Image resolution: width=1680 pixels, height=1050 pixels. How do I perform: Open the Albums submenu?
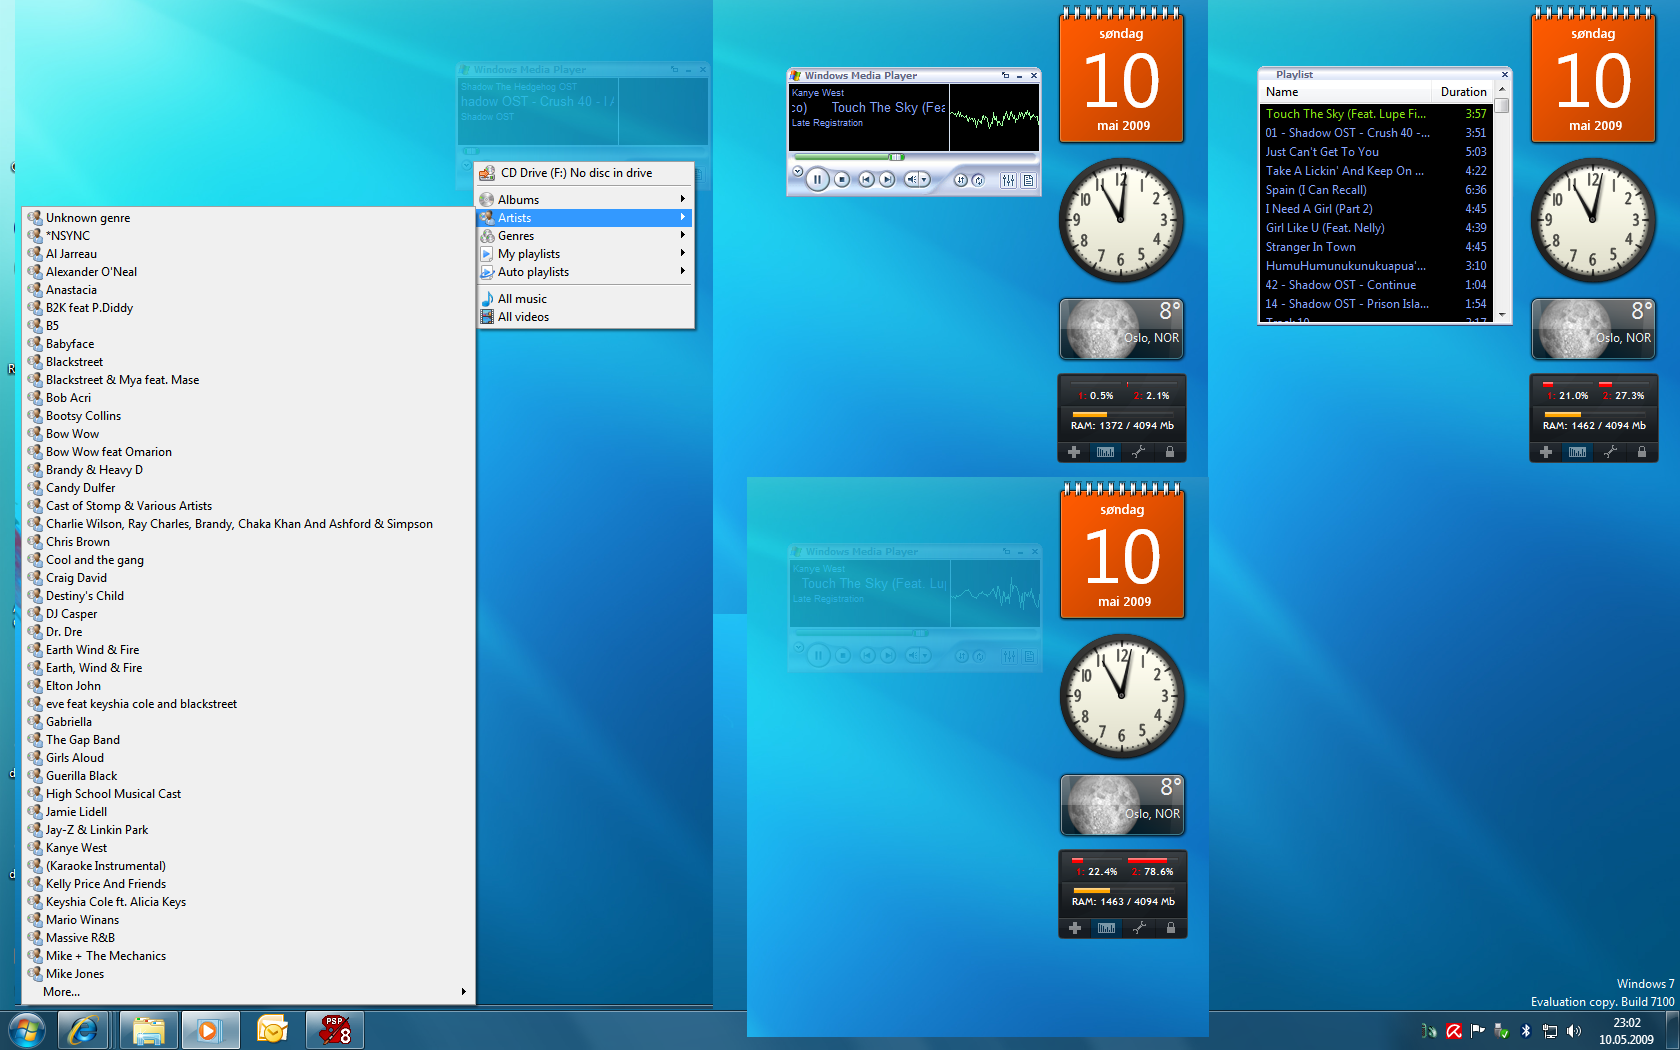pyautogui.click(x=585, y=200)
